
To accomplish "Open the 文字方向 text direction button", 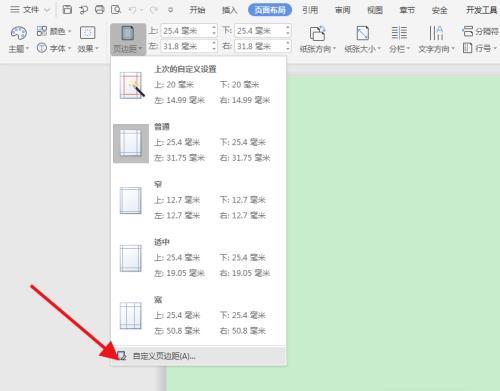I will point(436,39).
